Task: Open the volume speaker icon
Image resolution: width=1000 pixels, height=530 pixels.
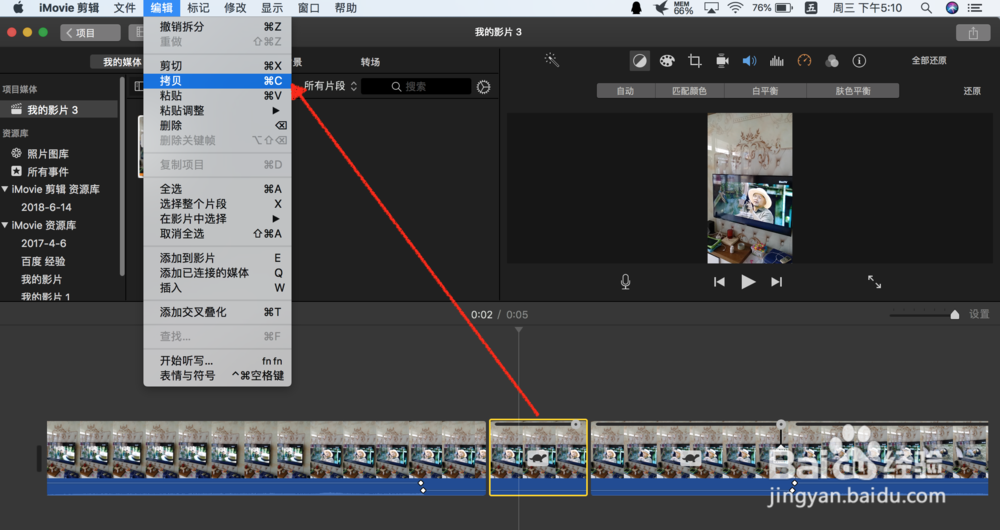Action: pos(749,61)
